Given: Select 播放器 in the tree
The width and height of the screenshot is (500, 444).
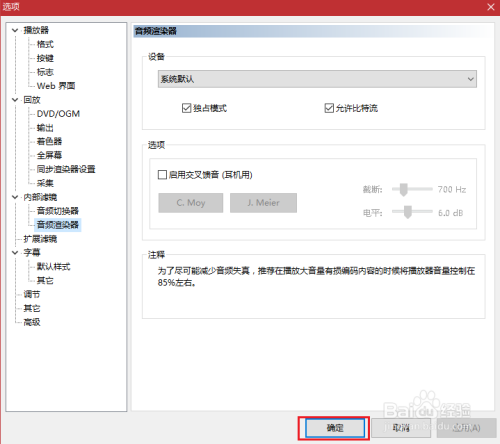Looking at the screenshot, I should [x=36, y=30].
